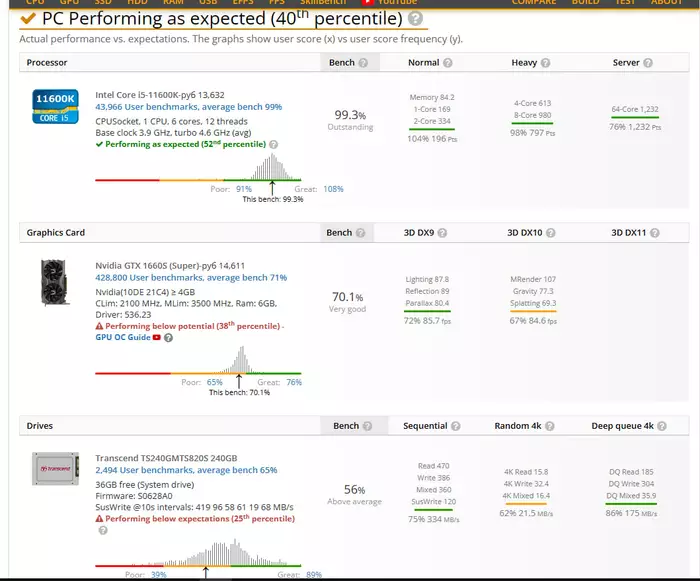700x581 pixels.
Task: Open the GTX 1660S graphics card image
Action: coord(54,282)
